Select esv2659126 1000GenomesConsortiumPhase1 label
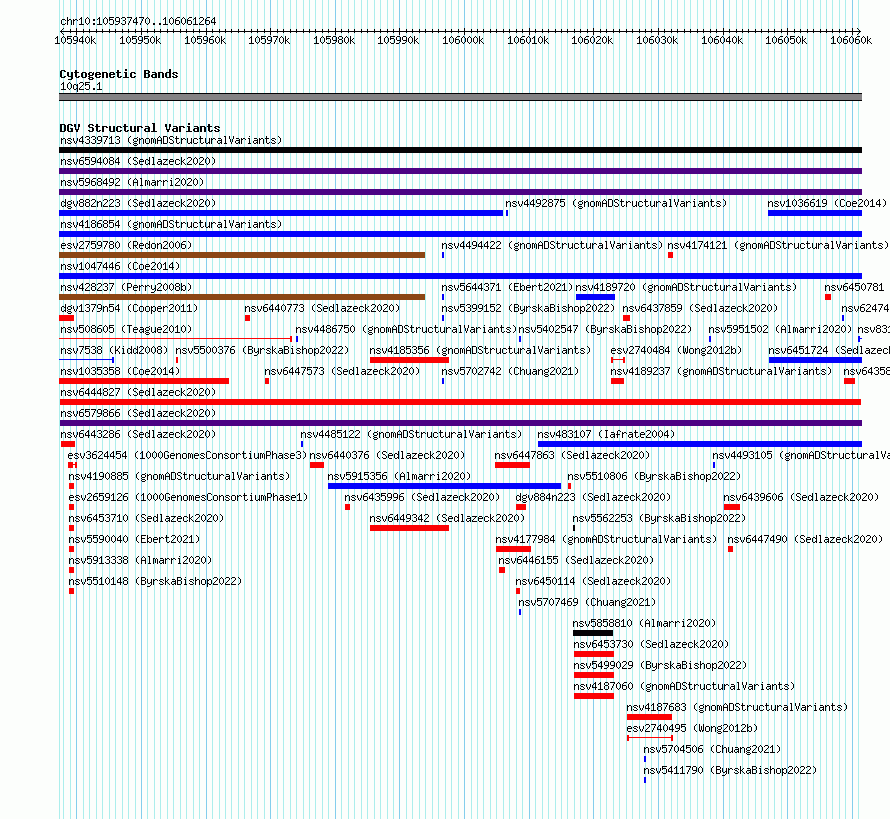 coord(188,497)
